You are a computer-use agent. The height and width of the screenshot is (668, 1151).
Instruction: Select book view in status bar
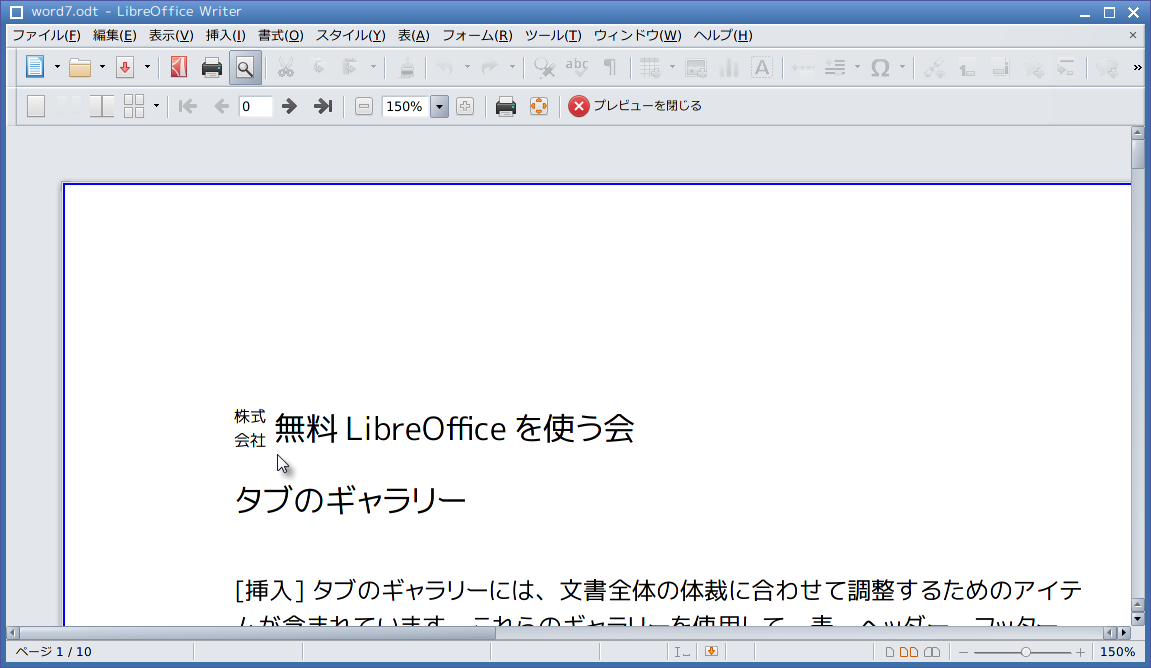pyautogui.click(x=932, y=652)
